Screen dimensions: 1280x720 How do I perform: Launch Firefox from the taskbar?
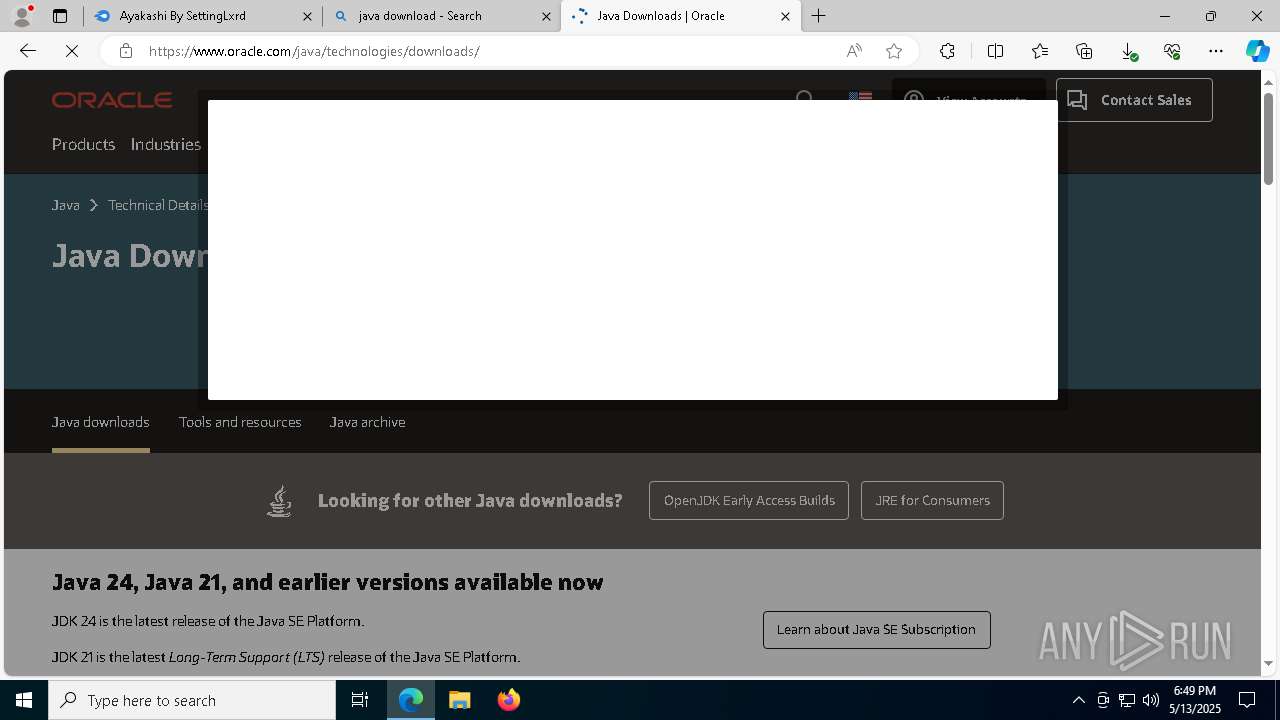click(x=509, y=700)
